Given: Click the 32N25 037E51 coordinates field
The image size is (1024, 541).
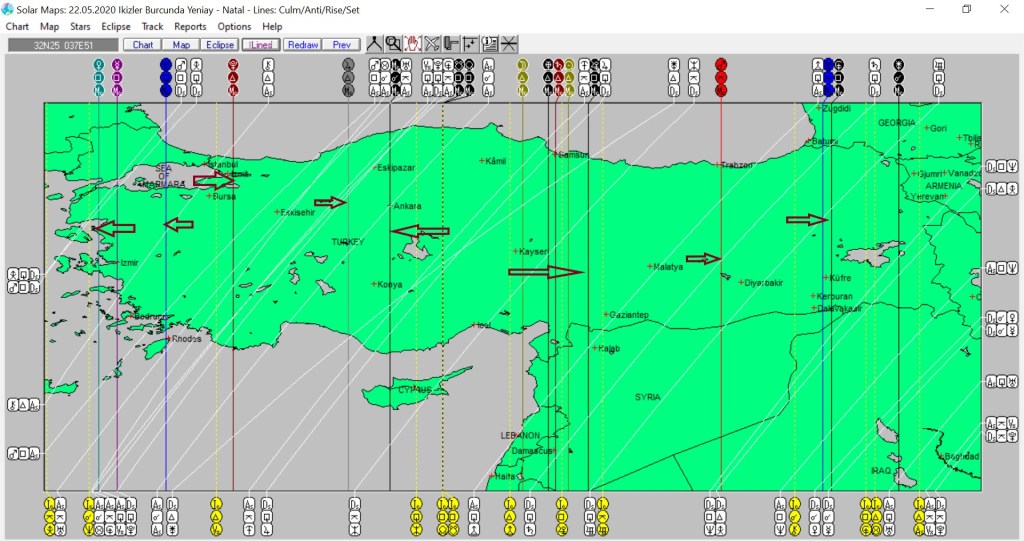Looking at the screenshot, I should tap(62, 45).
